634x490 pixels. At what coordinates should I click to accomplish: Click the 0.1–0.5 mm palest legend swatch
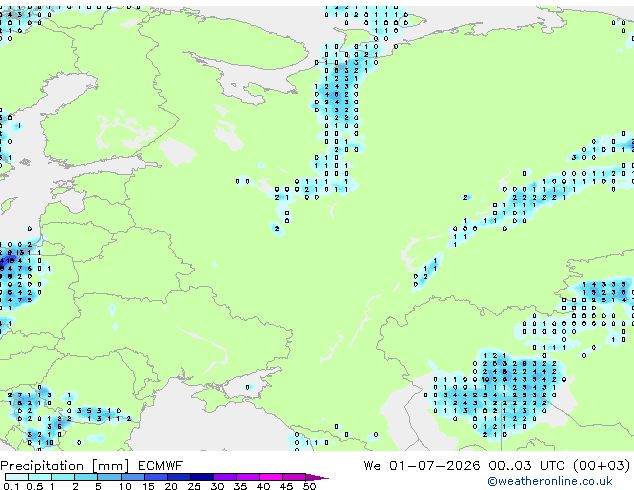point(17,477)
